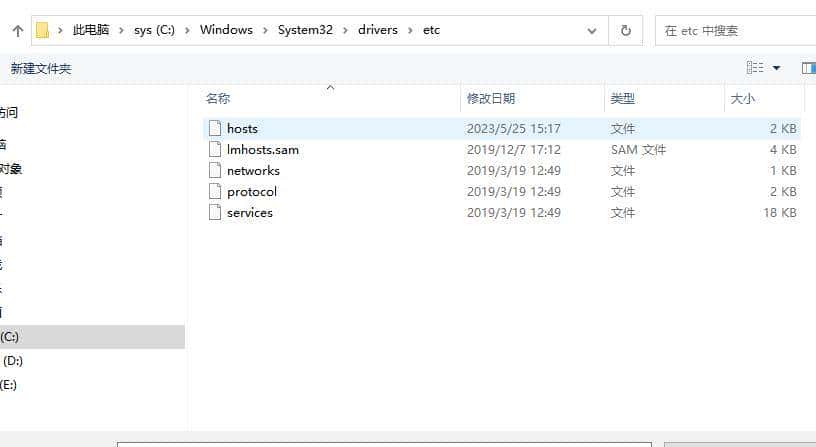816x447 pixels.
Task: Click lmhosts.sam size 4 KB
Action: click(x=783, y=150)
